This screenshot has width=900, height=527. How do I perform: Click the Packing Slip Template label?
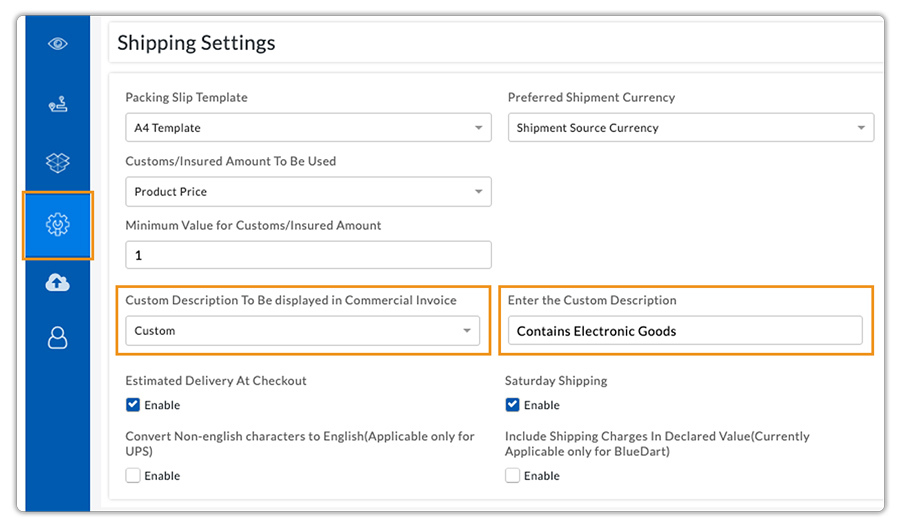pos(187,98)
